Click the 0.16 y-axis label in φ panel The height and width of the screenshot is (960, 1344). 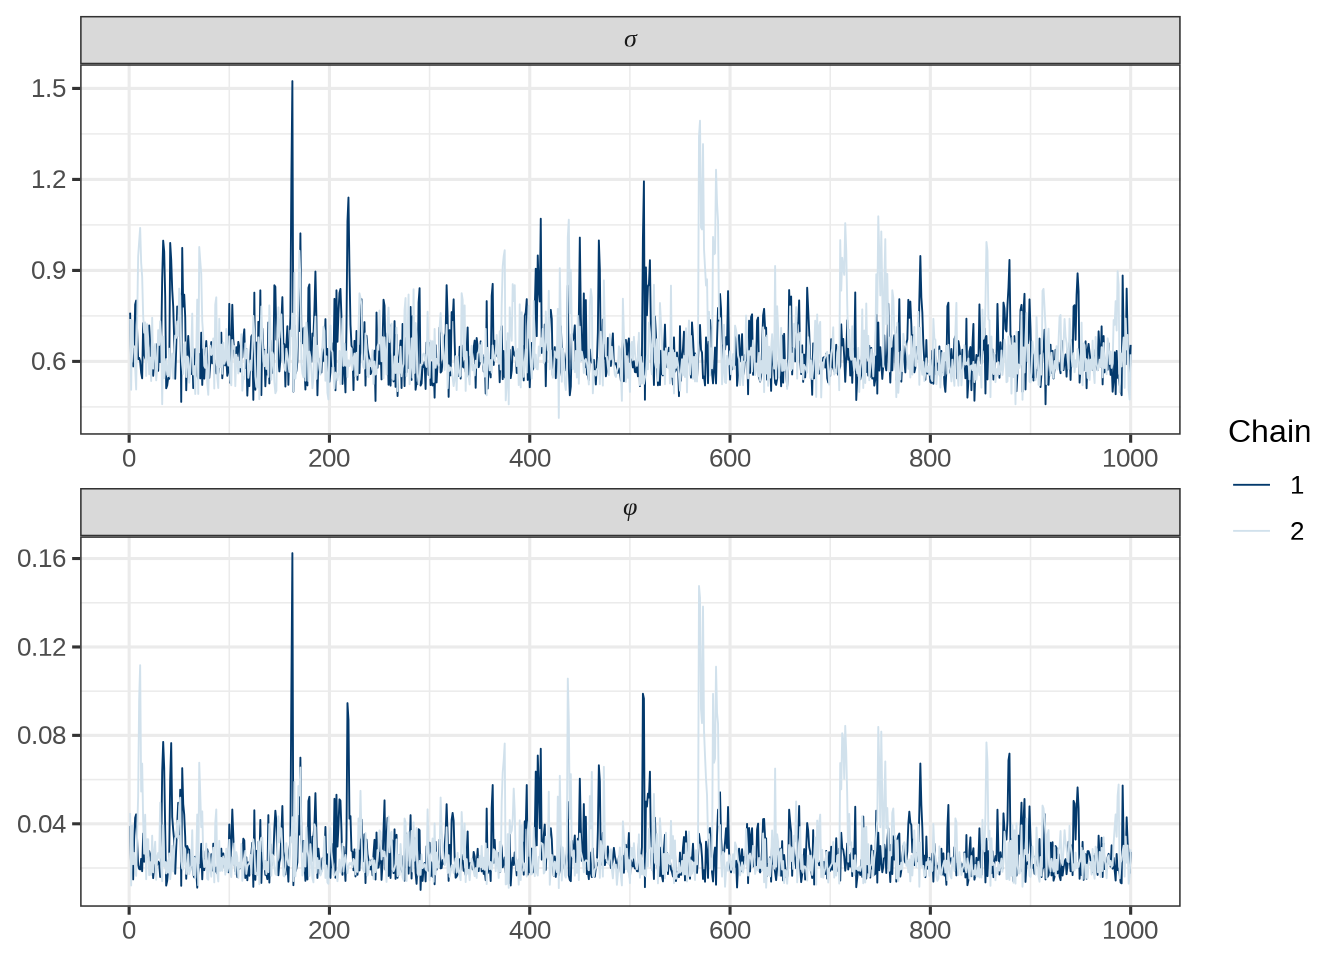click(x=42, y=558)
